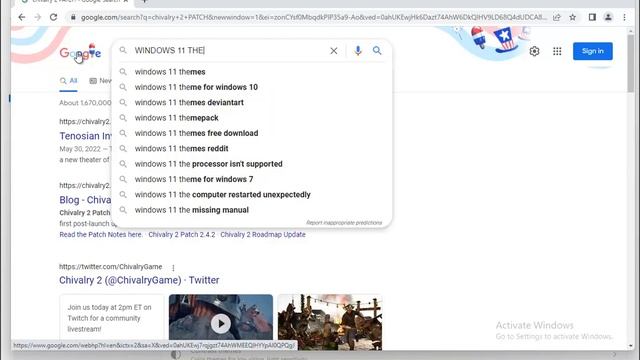The width and height of the screenshot is (640, 360).
Task: Choose suggestion 'windows 11 themes deviantart'
Action: (x=252, y=102)
